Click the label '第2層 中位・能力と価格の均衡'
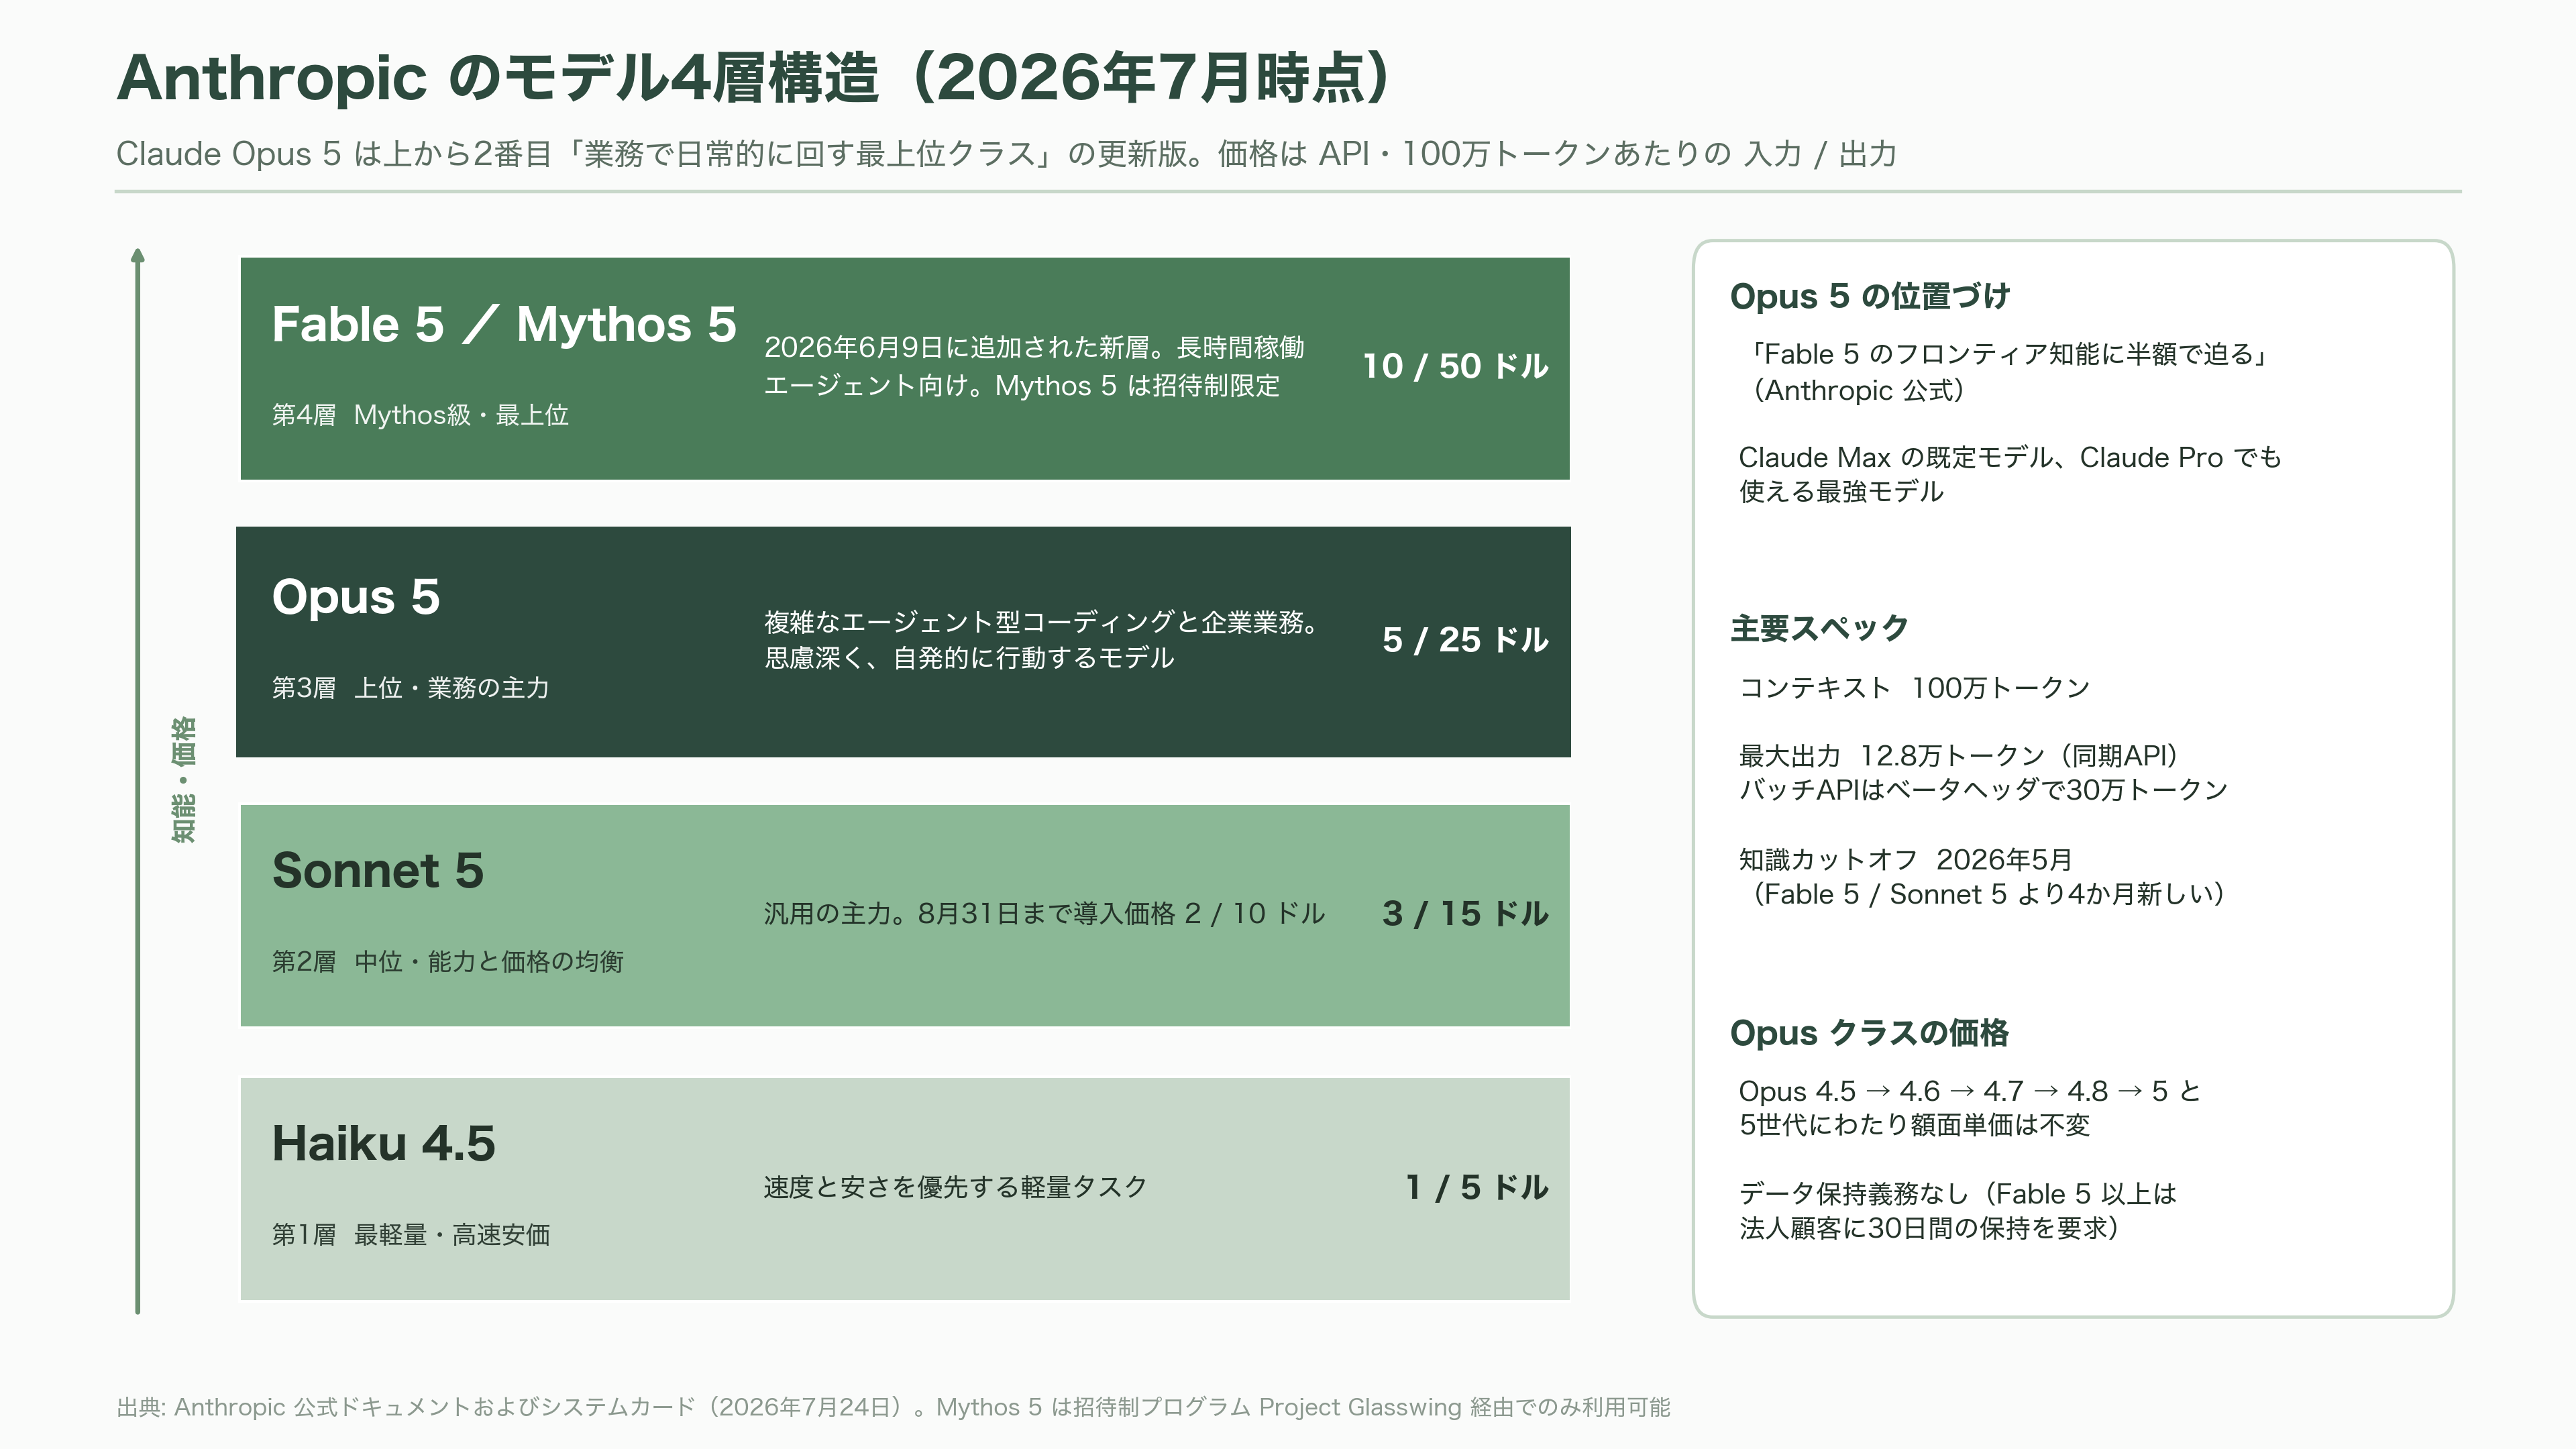Screen dimensions: 2576x1449 click(x=447, y=962)
